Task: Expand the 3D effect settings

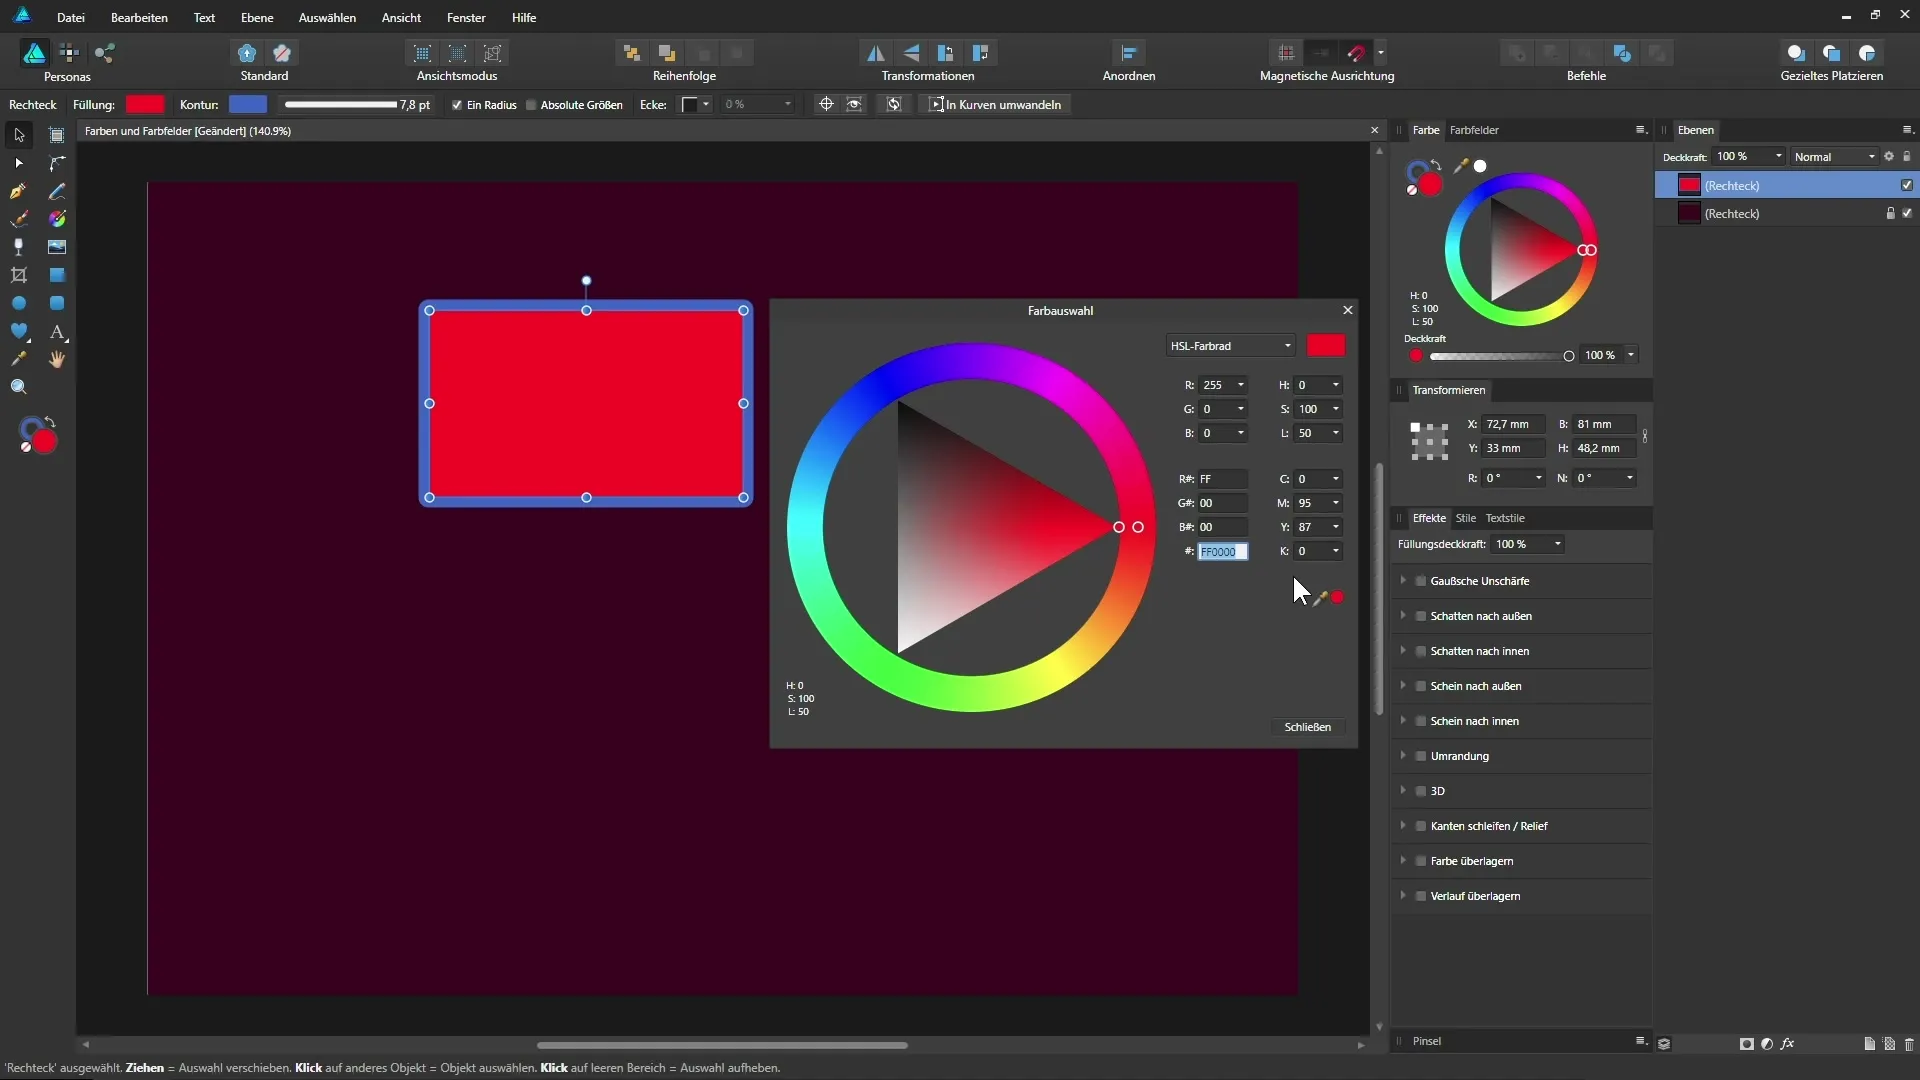Action: [x=1403, y=791]
